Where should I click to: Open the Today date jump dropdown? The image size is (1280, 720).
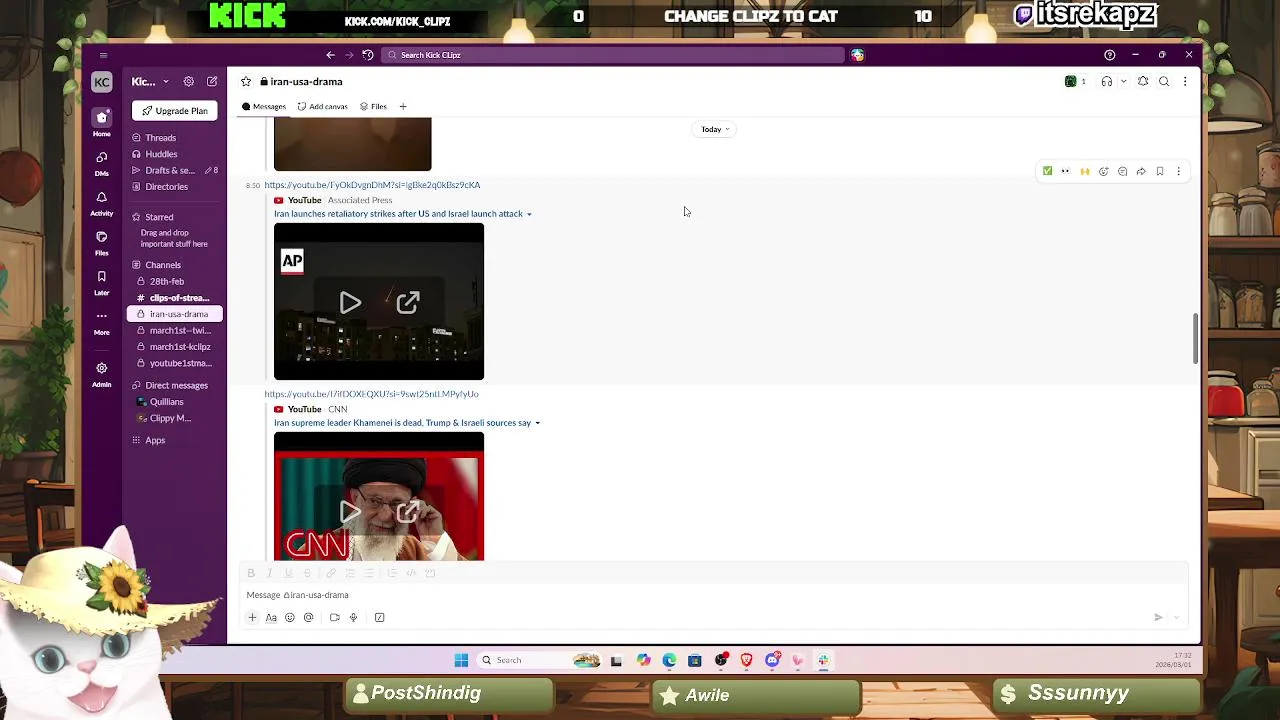[715, 129]
